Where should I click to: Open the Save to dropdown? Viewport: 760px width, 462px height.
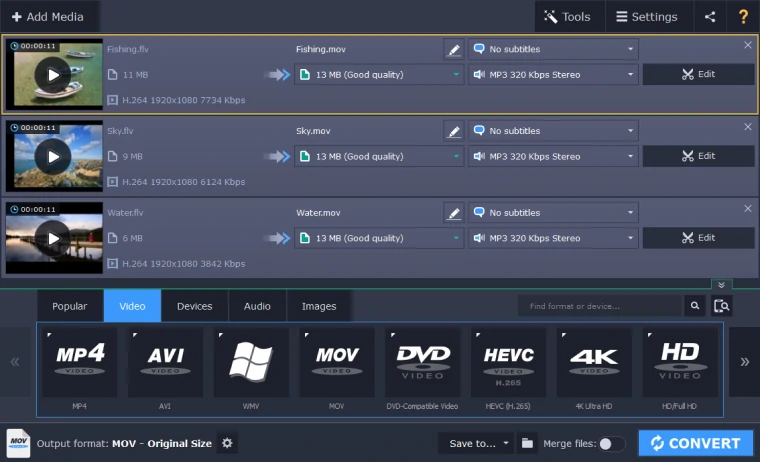[x=475, y=444]
